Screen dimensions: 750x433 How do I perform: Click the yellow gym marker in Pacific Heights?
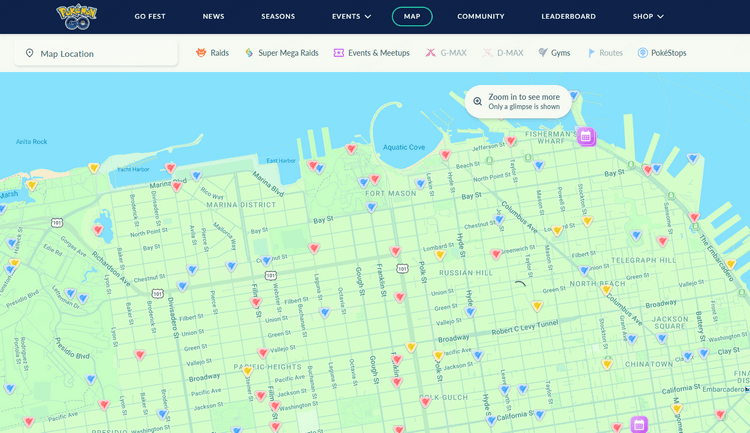(247, 371)
